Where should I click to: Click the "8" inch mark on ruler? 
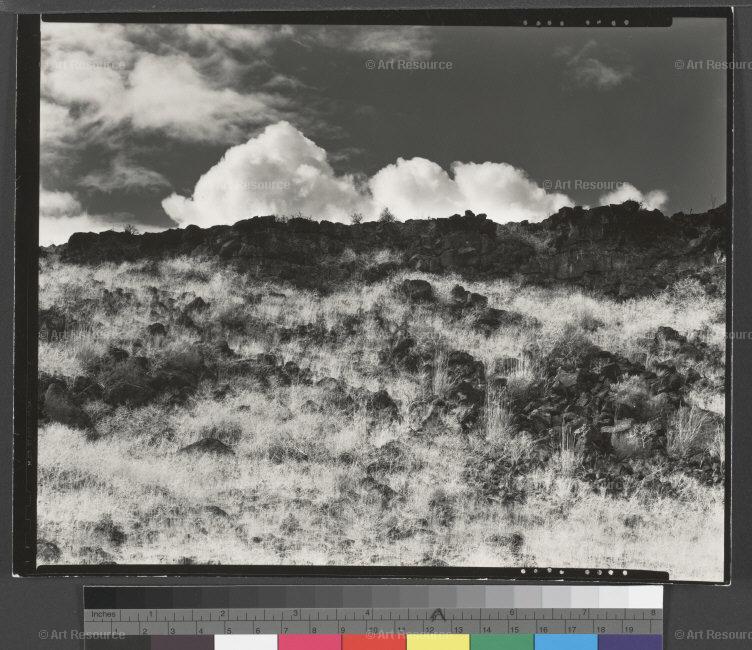click(x=653, y=613)
